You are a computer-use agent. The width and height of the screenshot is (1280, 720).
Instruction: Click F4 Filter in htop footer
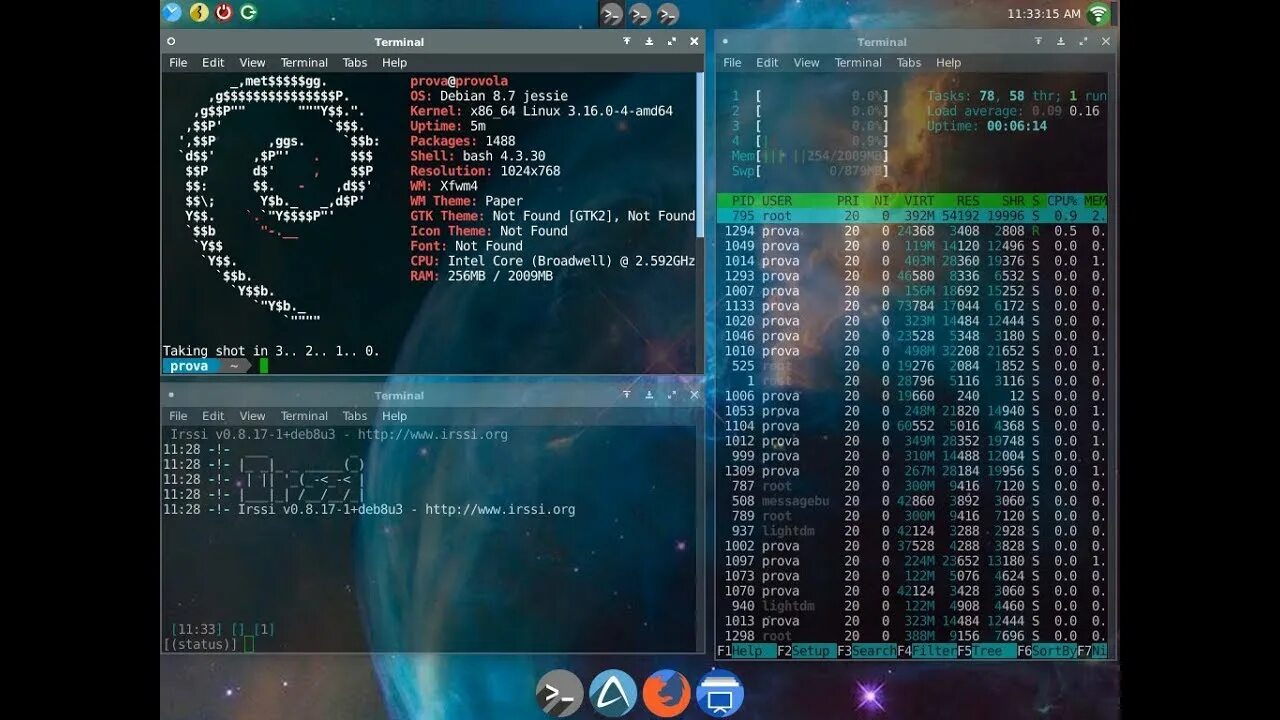pos(926,651)
